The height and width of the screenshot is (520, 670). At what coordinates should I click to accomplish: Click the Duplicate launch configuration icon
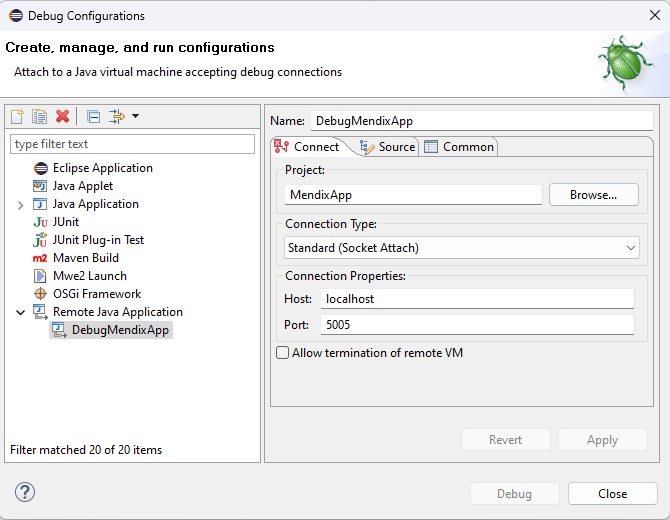39,117
